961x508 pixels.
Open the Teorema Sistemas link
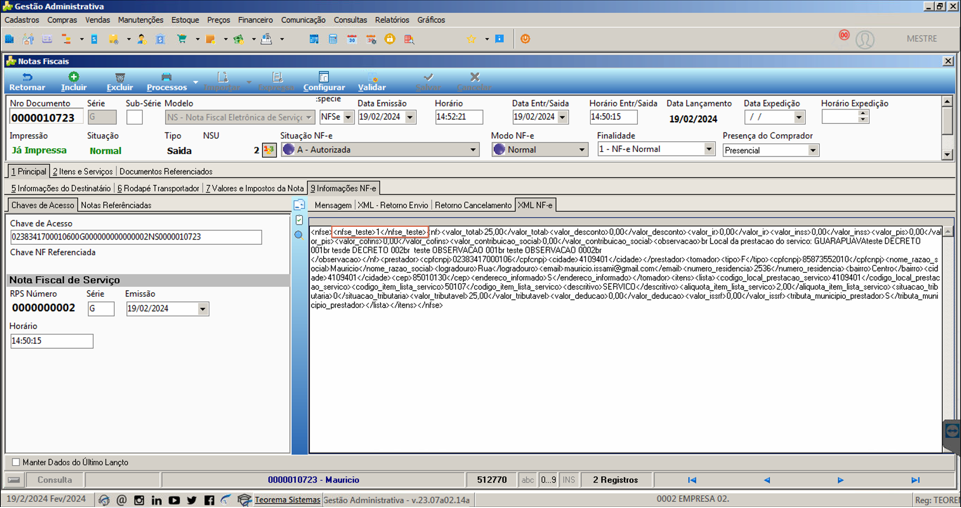(x=287, y=500)
